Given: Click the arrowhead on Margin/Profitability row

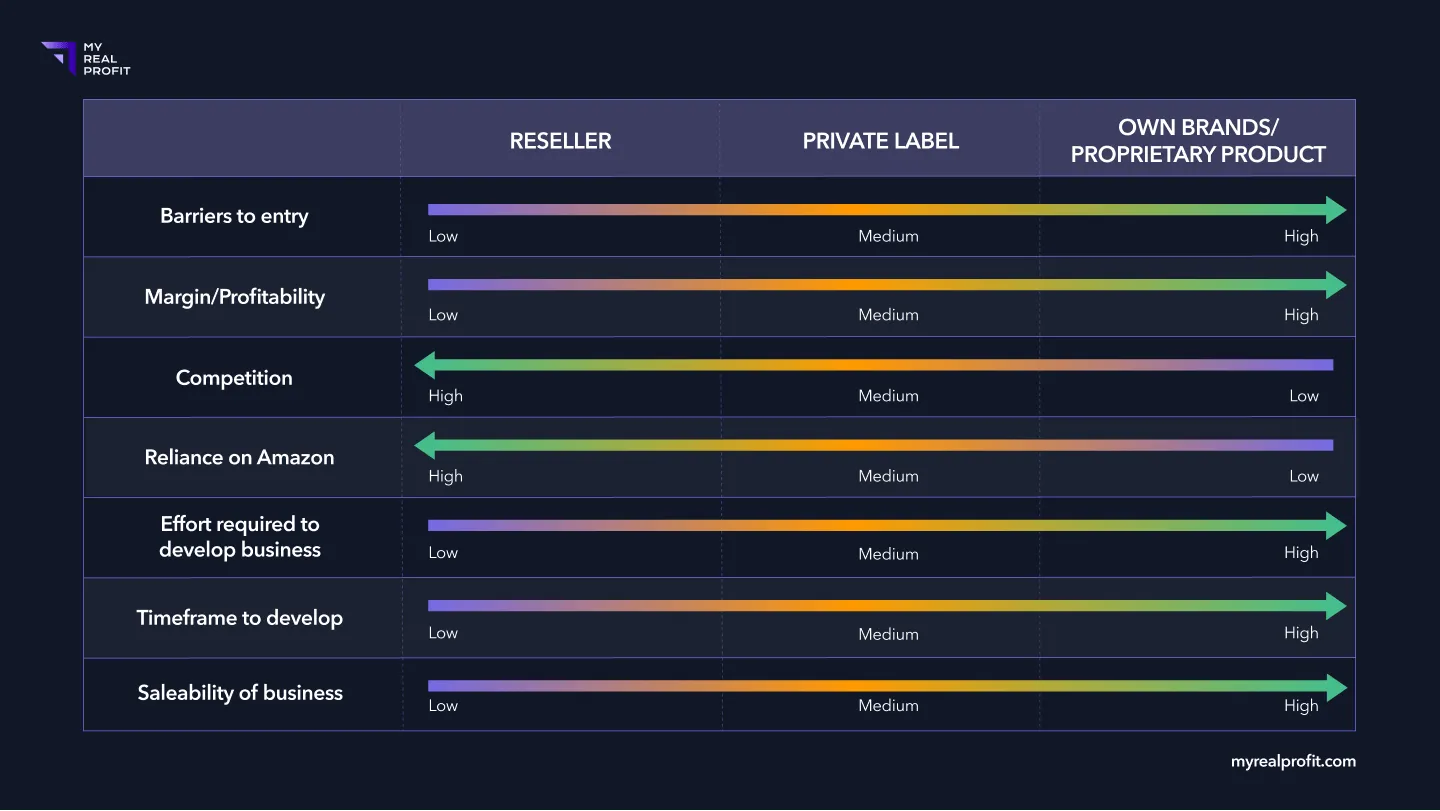Looking at the screenshot, I should [x=1336, y=285].
